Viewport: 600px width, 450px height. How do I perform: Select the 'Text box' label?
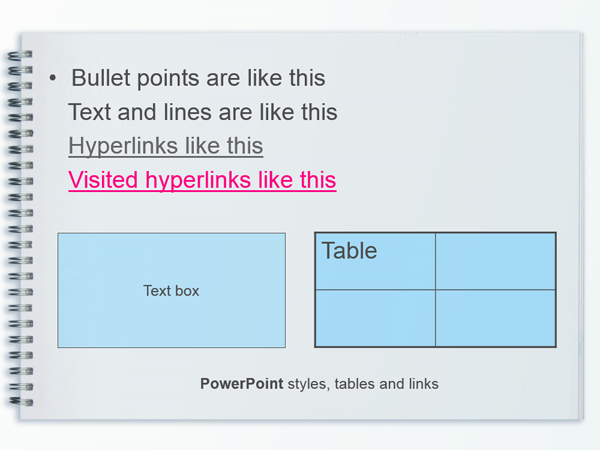click(x=171, y=291)
